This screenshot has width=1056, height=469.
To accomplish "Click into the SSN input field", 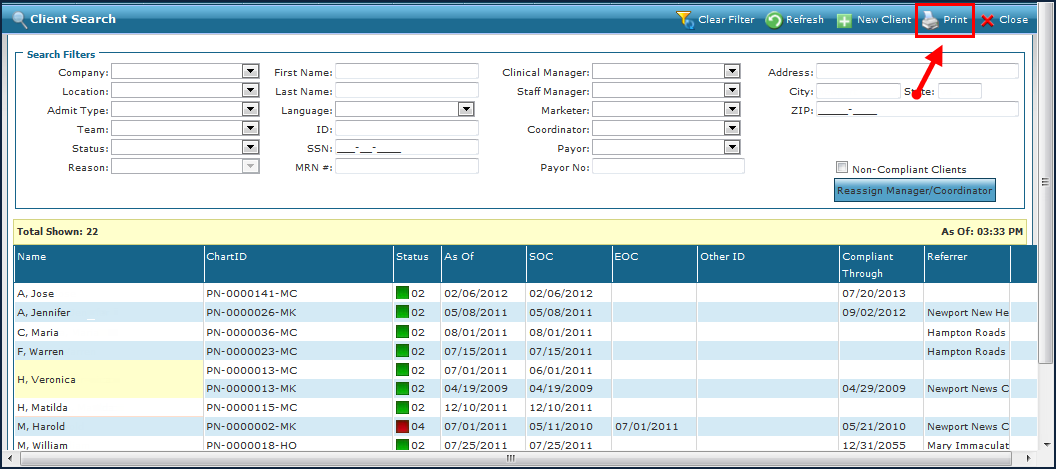I will (407, 148).
